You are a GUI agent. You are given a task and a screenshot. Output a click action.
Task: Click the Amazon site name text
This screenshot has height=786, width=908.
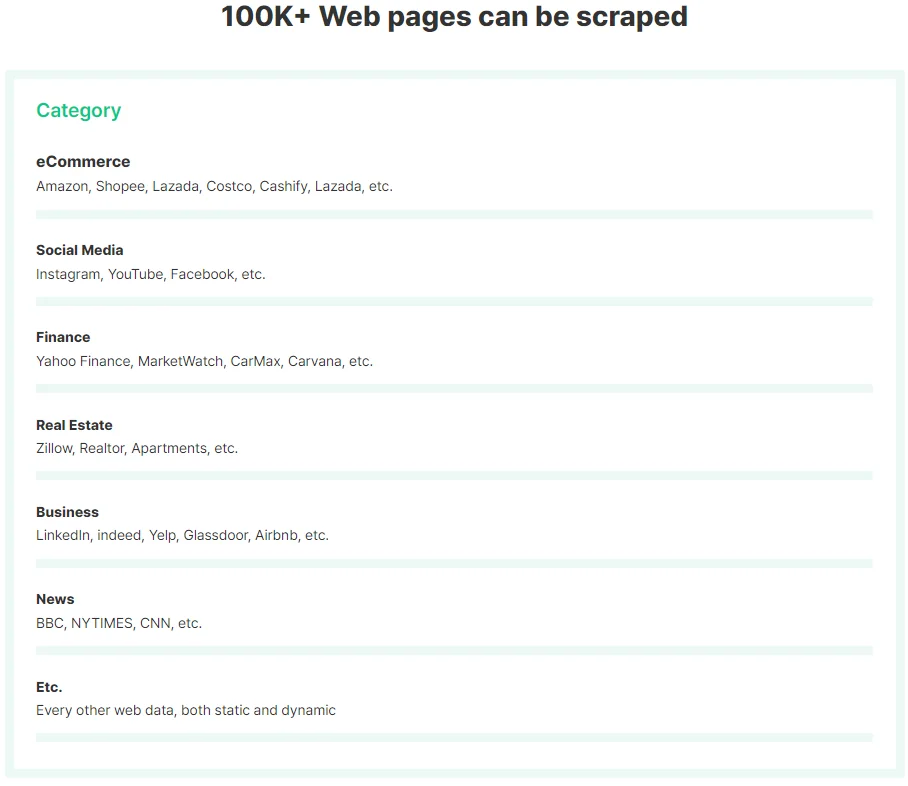pos(62,186)
